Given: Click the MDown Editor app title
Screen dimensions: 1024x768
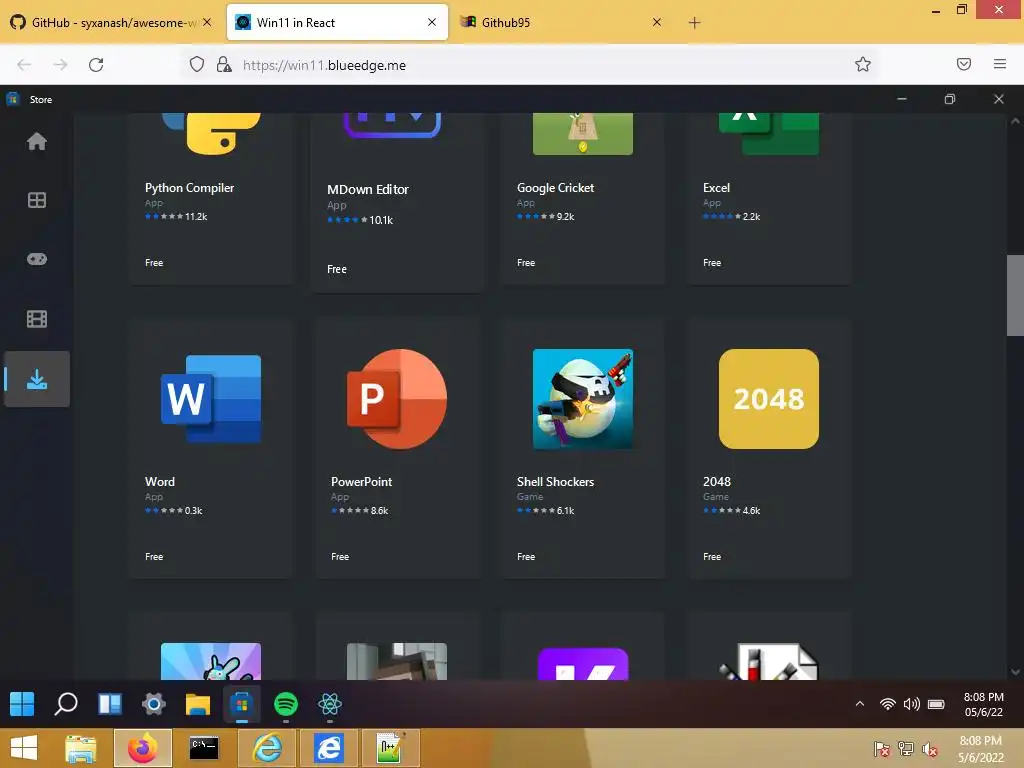Looking at the screenshot, I should click(368, 189).
